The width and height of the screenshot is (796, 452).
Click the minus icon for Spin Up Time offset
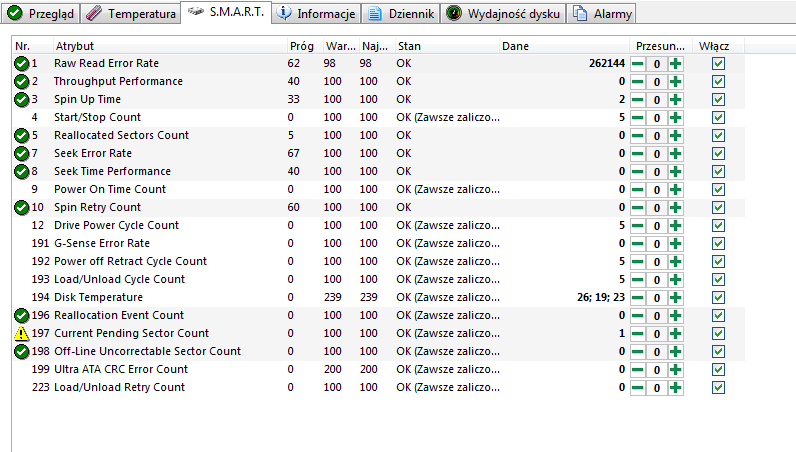(638, 100)
